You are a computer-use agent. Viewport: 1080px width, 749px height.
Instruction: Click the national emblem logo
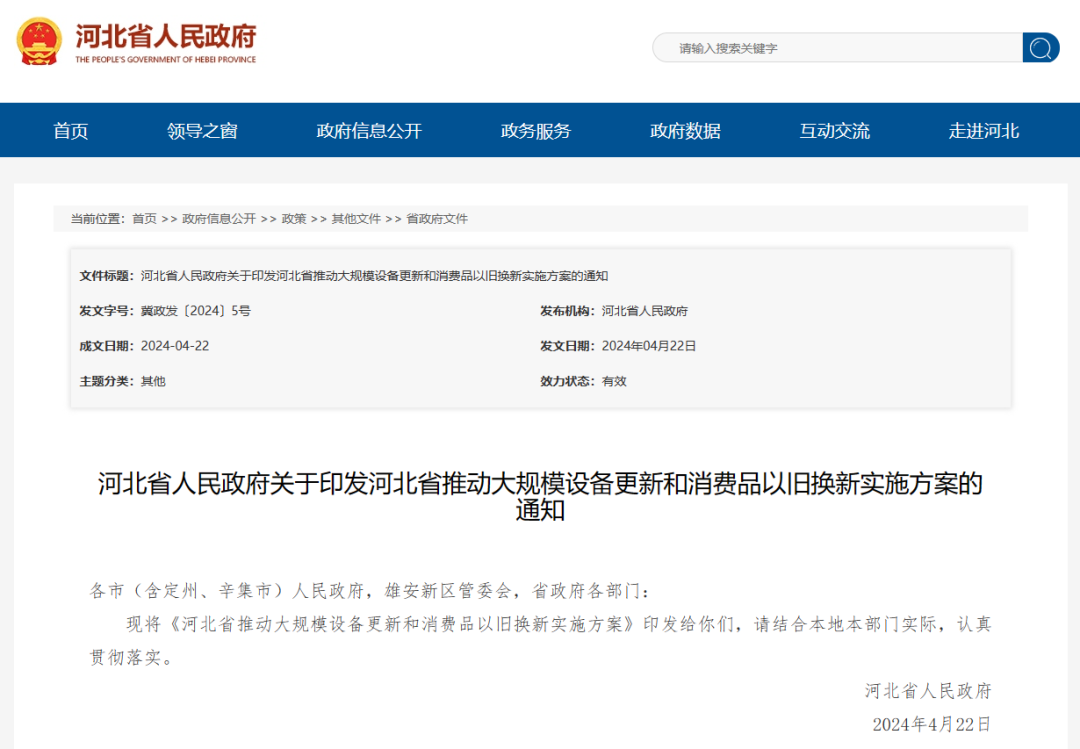click(x=39, y=42)
